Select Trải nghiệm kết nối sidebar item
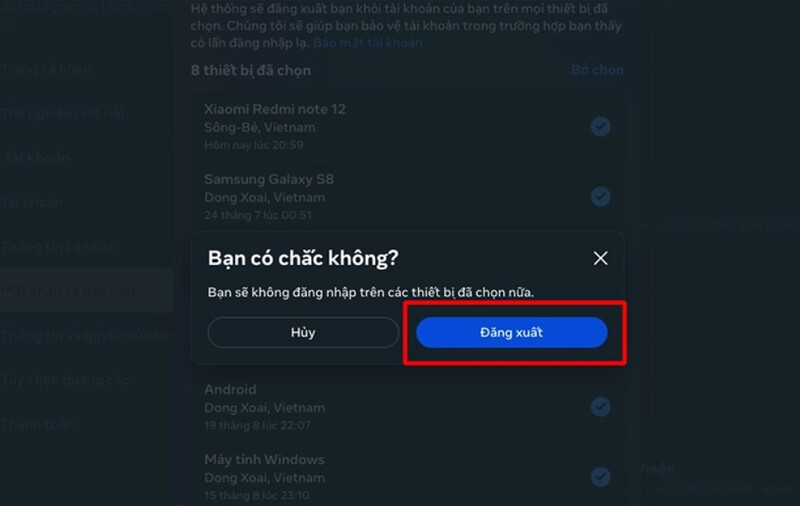The width and height of the screenshot is (800, 506). (x=62, y=113)
